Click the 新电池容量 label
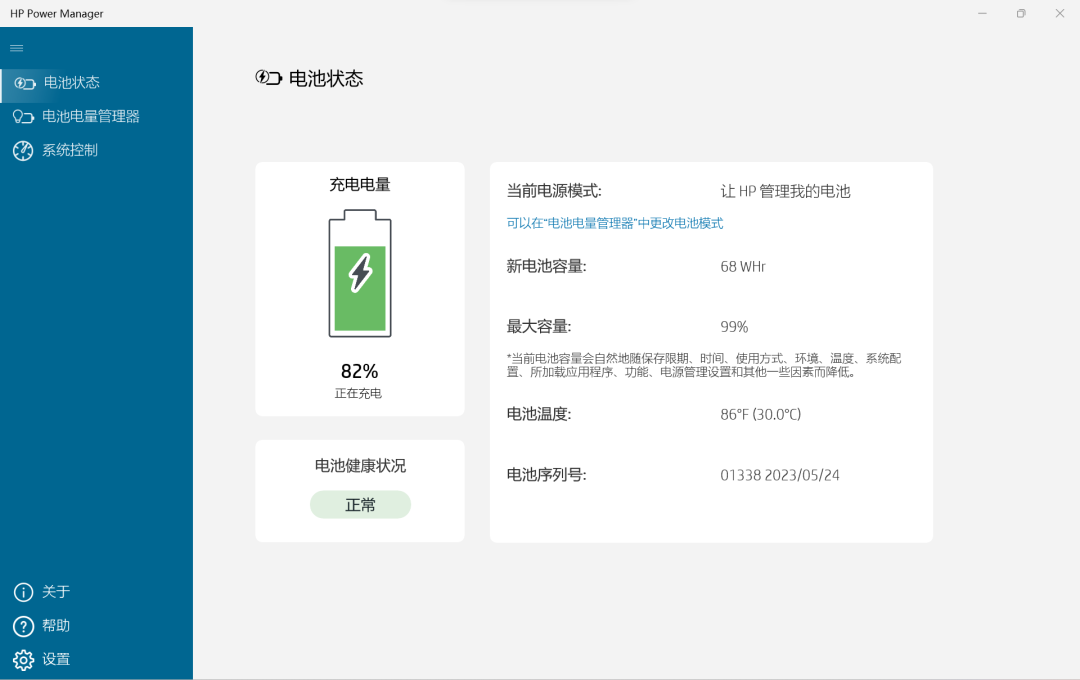 point(546,266)
